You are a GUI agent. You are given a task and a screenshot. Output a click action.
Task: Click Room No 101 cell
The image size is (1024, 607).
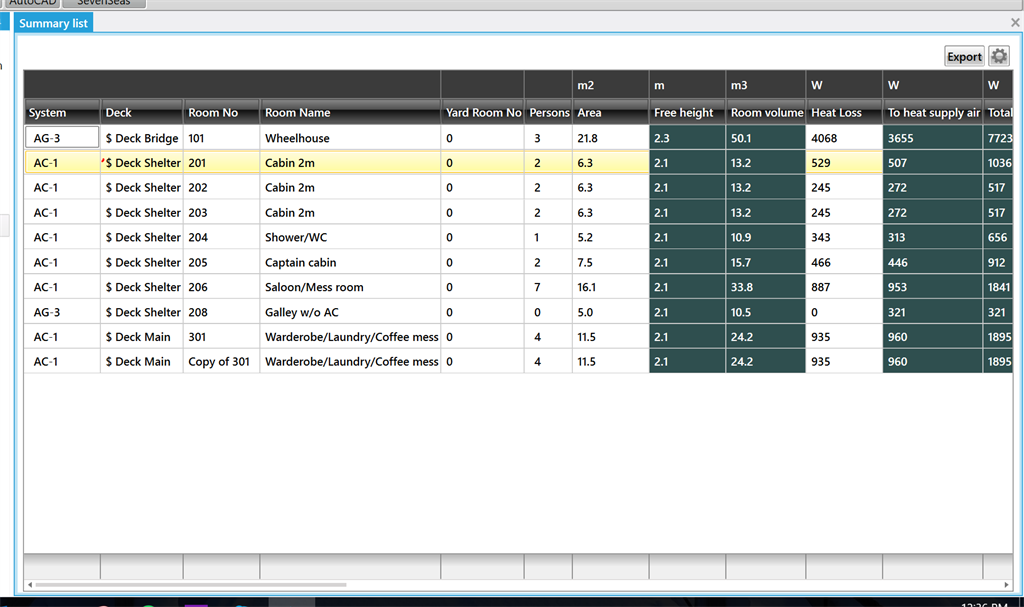pos(221,138)
